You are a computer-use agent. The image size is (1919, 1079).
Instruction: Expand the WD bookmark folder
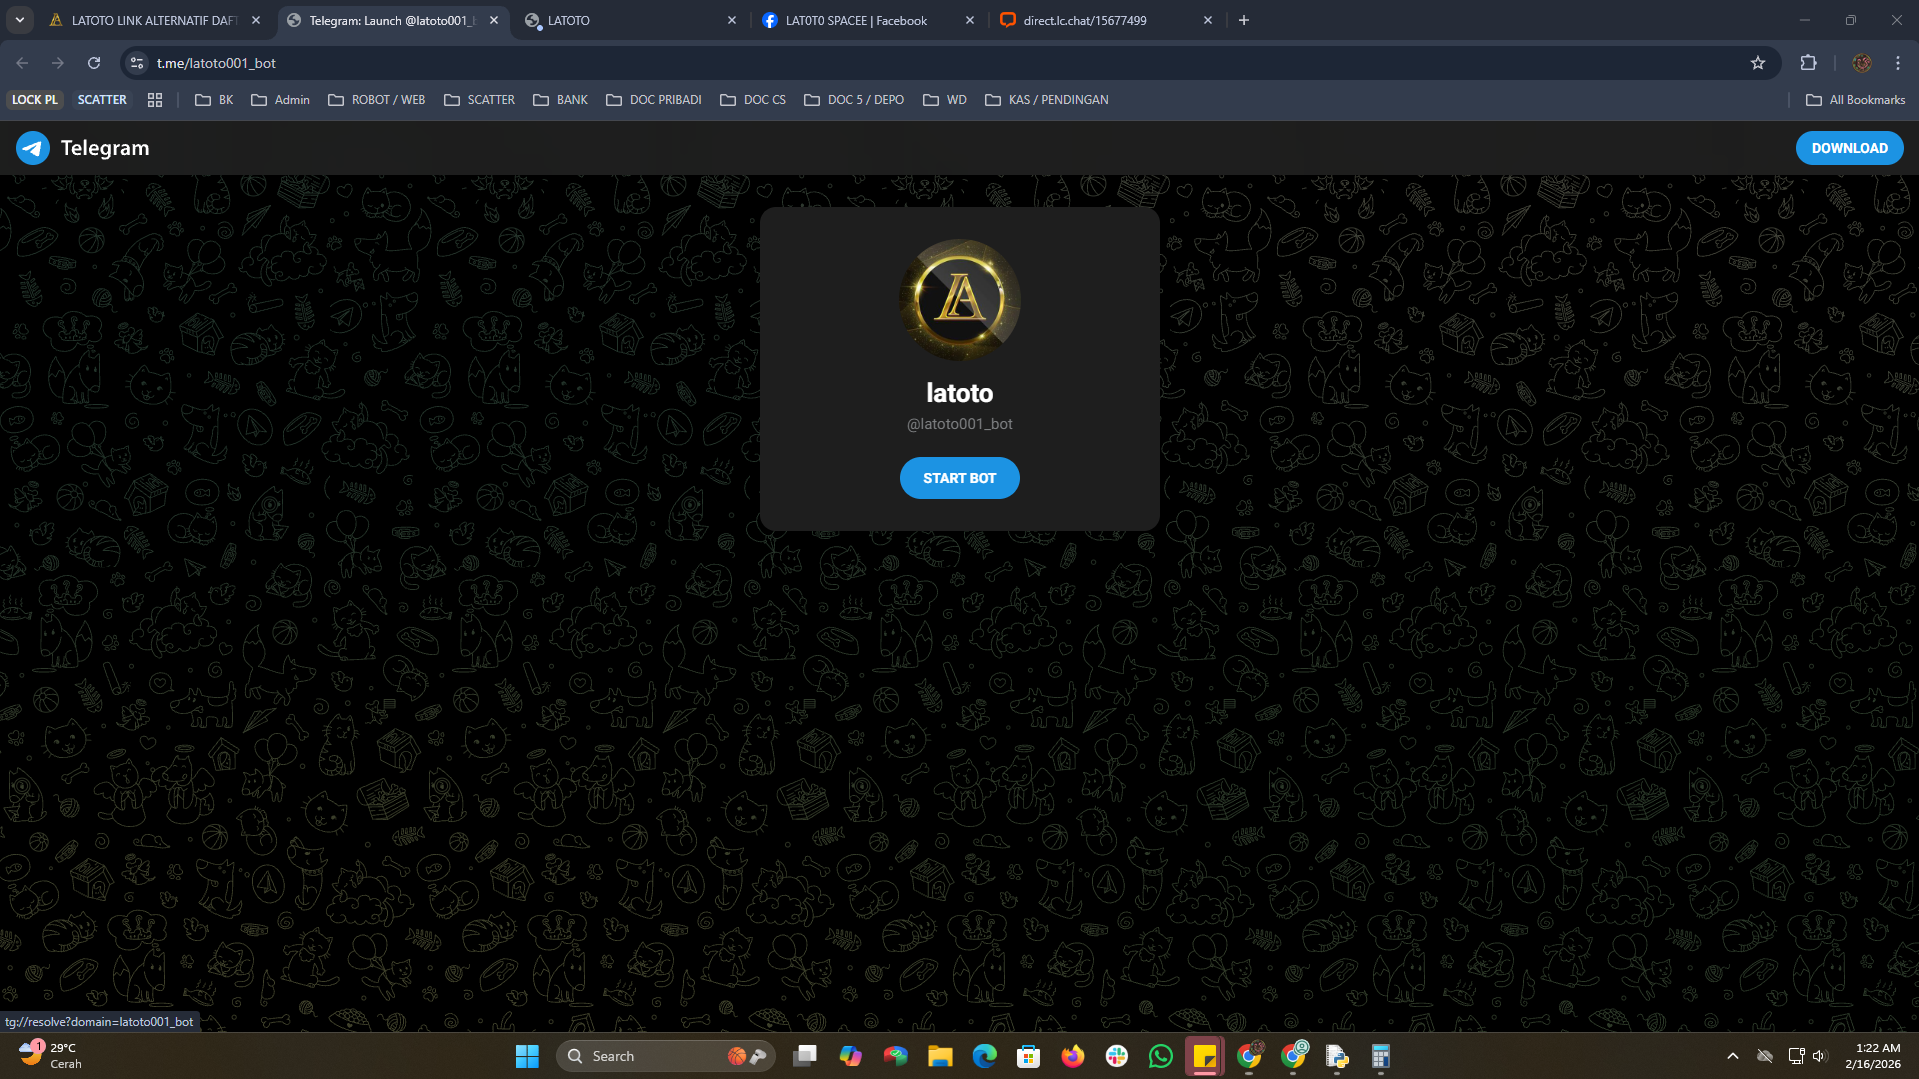[945, 100]
